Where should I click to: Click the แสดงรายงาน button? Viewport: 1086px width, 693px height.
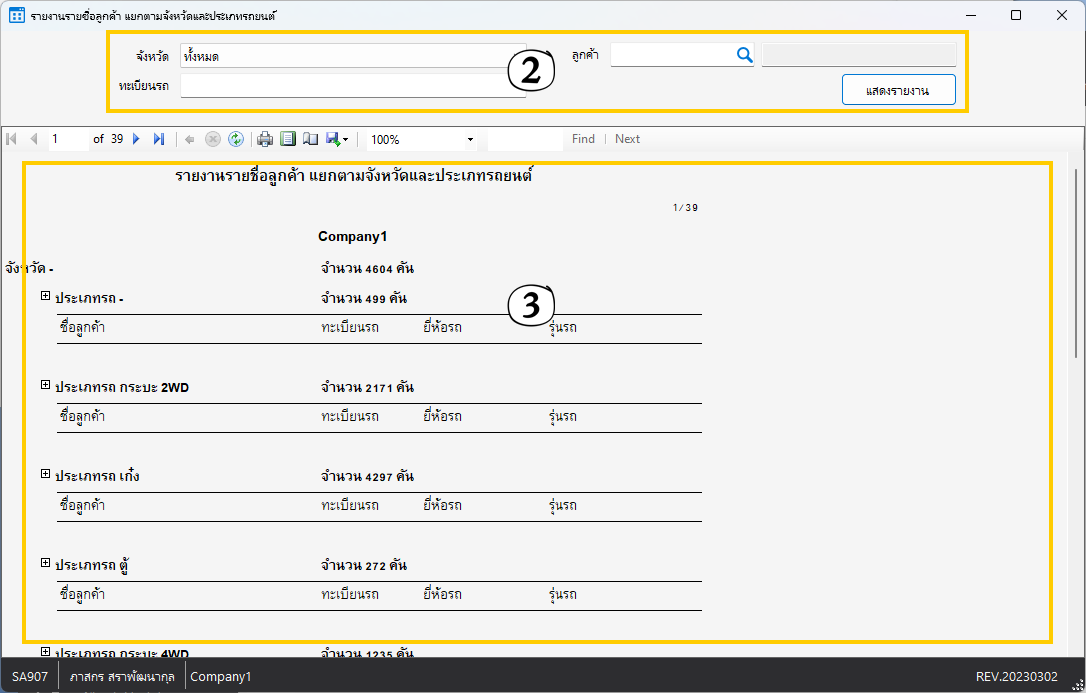(x=898, y=90)
